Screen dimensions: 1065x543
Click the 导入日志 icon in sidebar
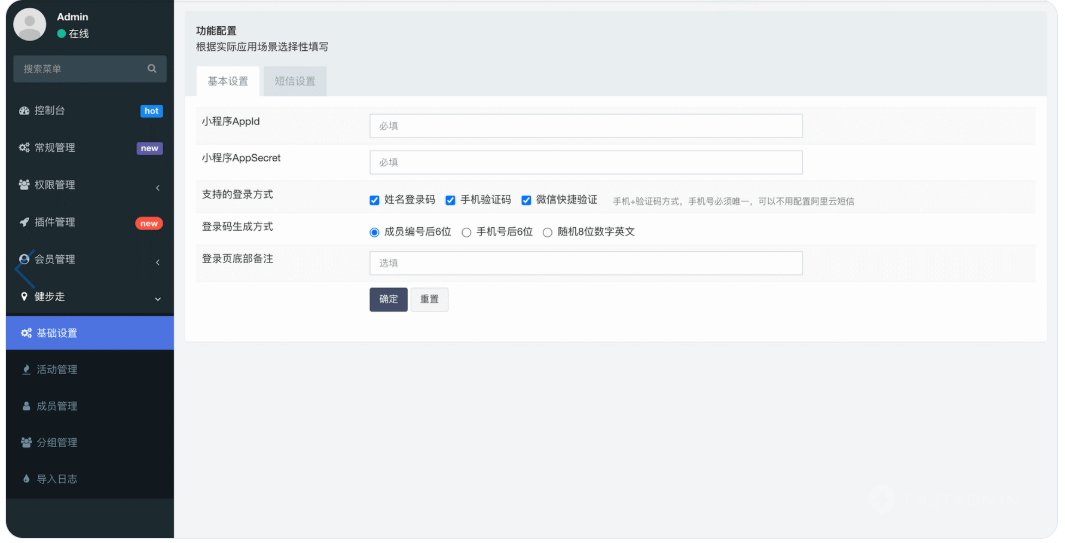tap(26, 479)
